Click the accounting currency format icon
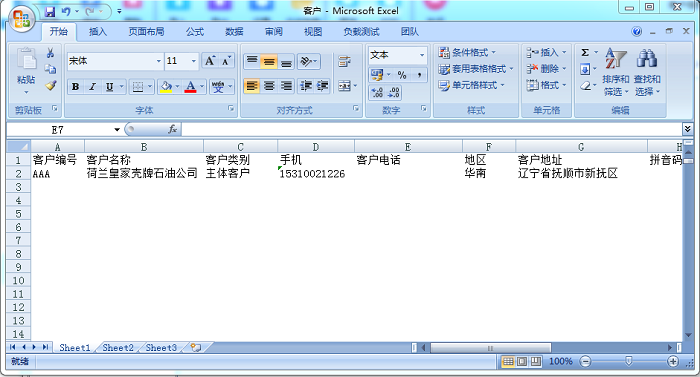Screen dimensions: 700x377 (377, 75)
